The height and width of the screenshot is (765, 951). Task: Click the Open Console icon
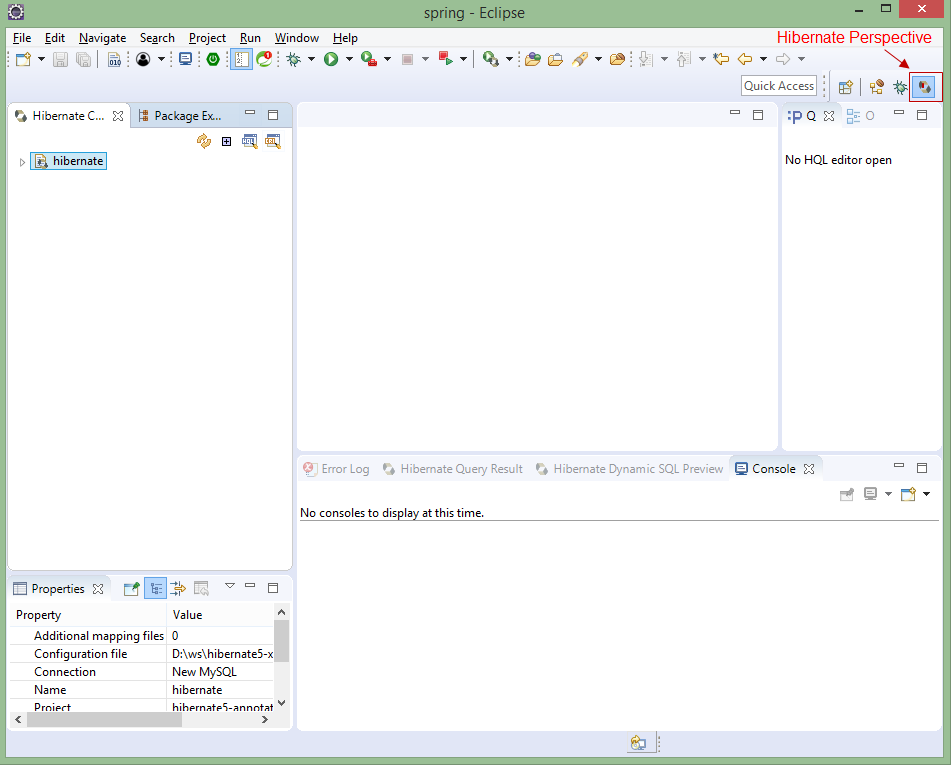pos(908,494)
